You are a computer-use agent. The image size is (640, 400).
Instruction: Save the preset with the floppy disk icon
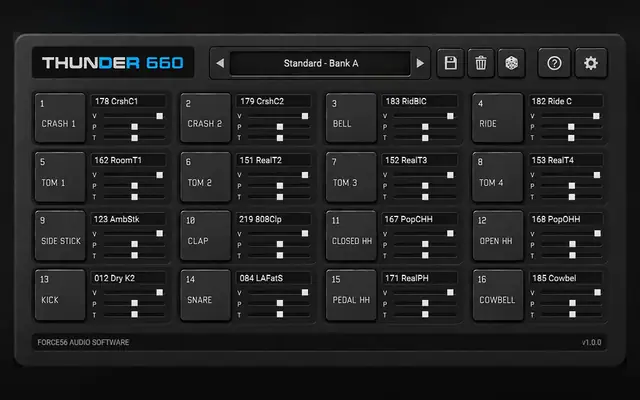click(x=451, y=63)
